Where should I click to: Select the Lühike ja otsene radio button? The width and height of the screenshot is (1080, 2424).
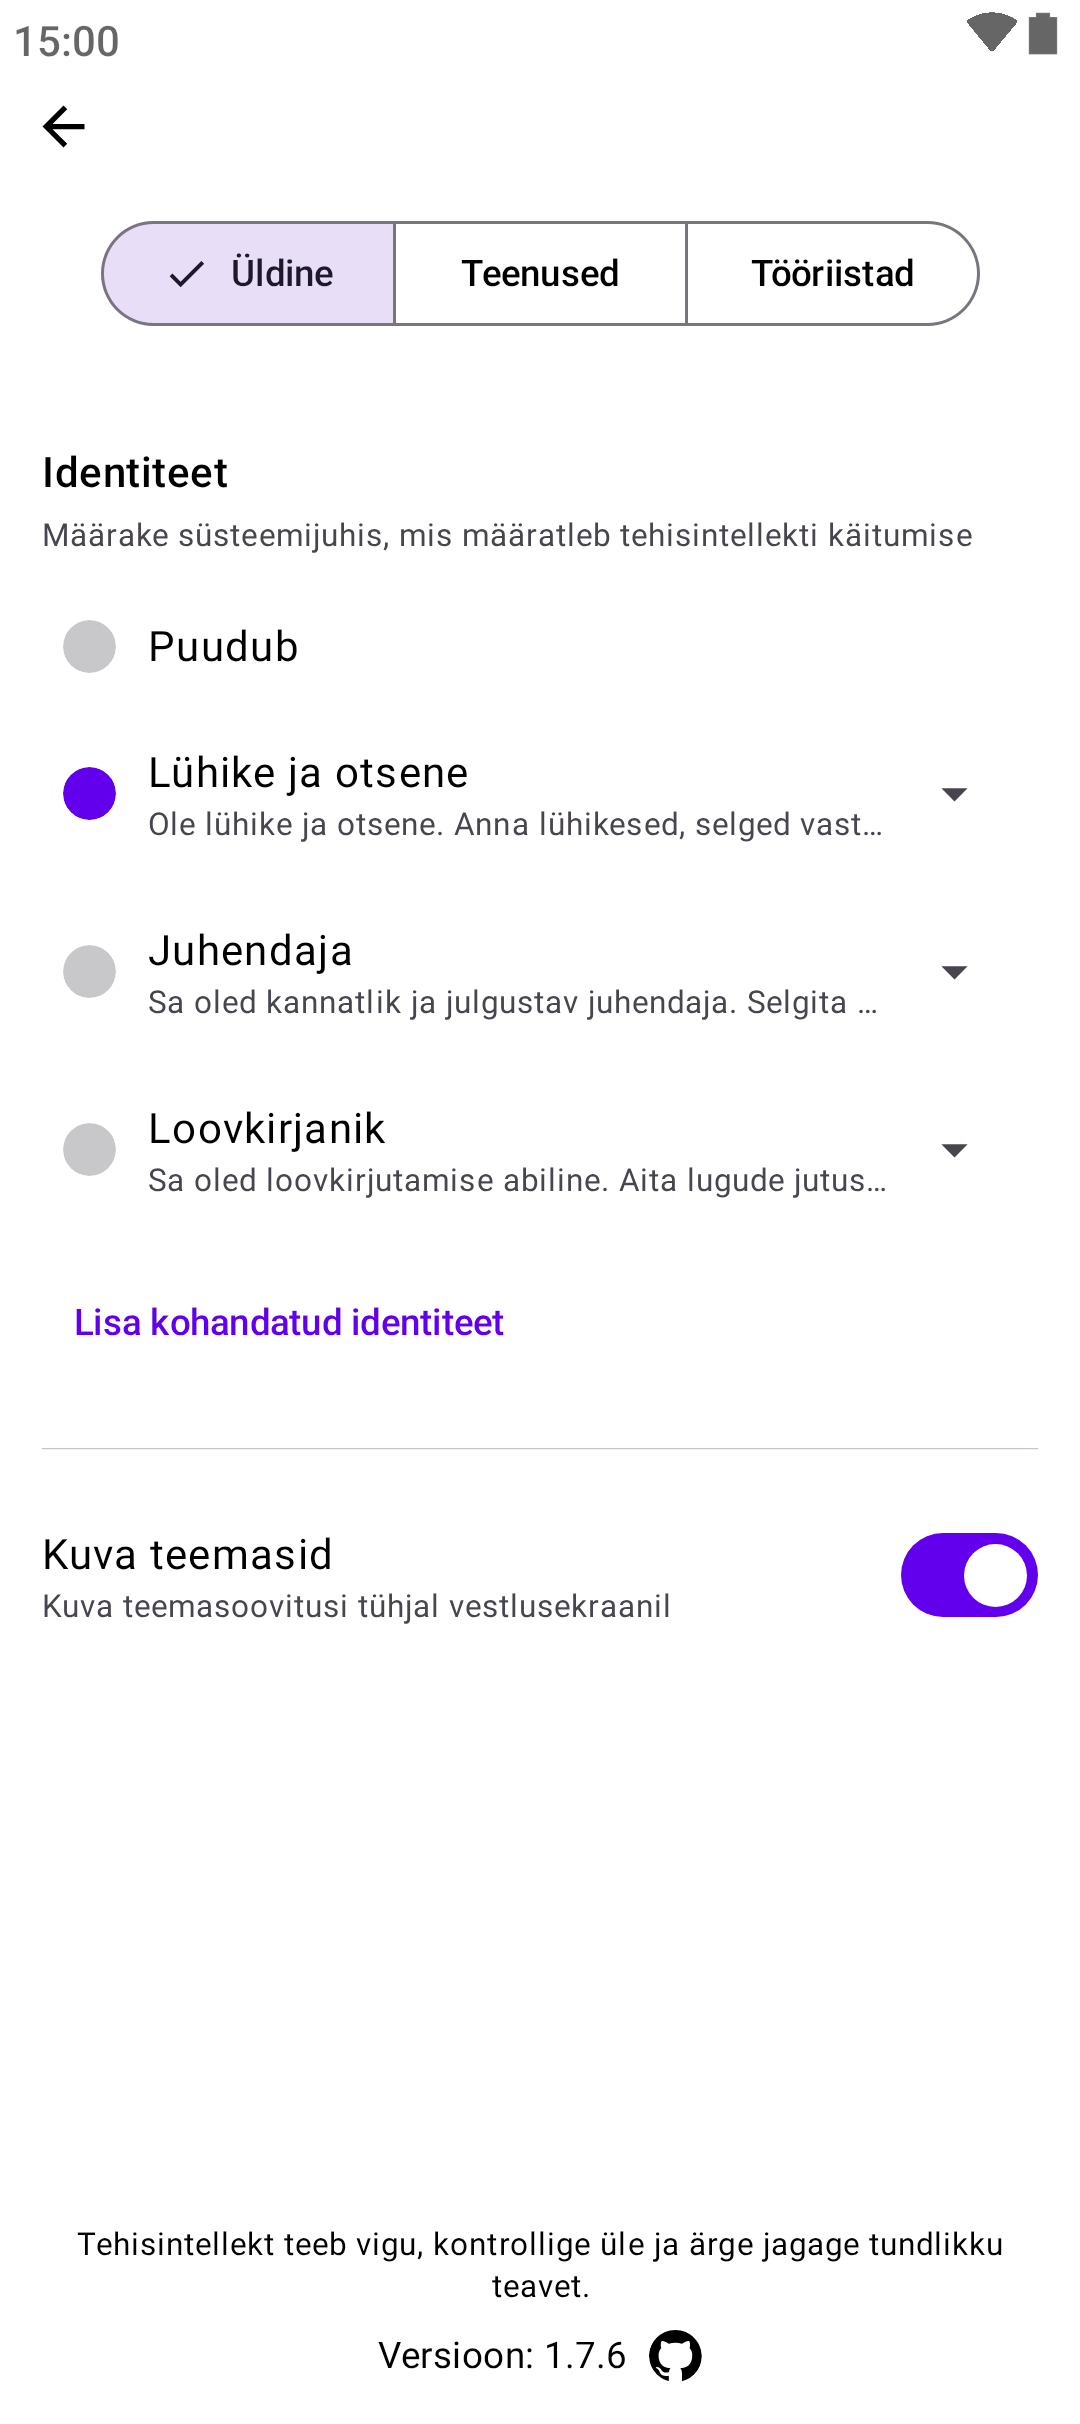click(x=90, y=794)
